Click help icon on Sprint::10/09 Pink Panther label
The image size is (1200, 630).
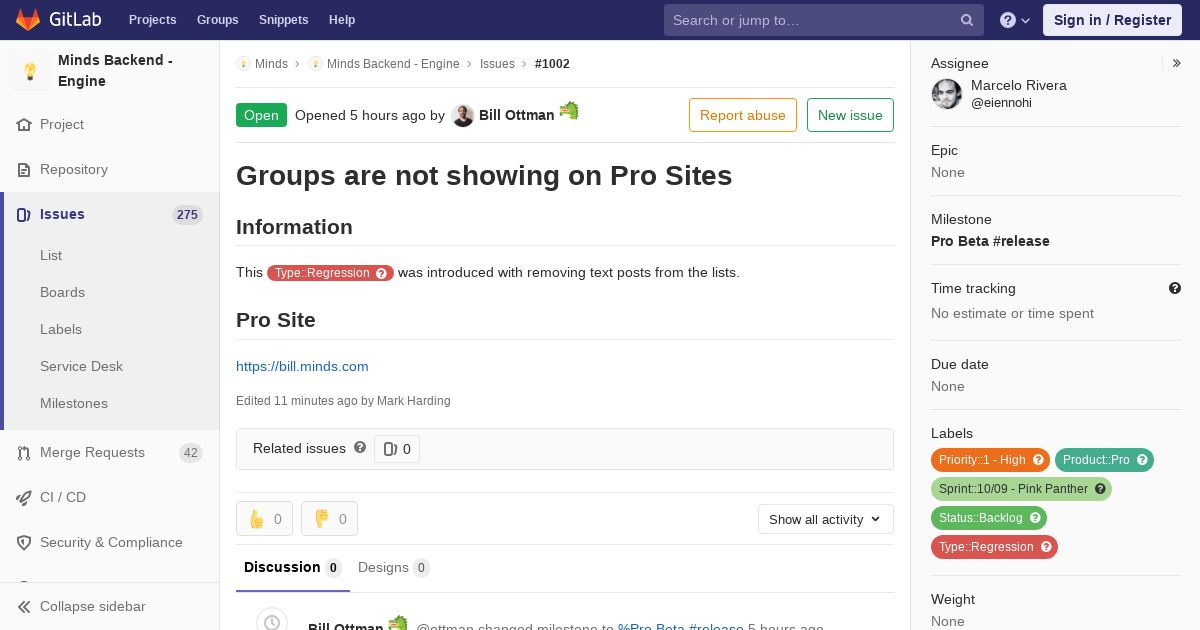coord(1100,489)
